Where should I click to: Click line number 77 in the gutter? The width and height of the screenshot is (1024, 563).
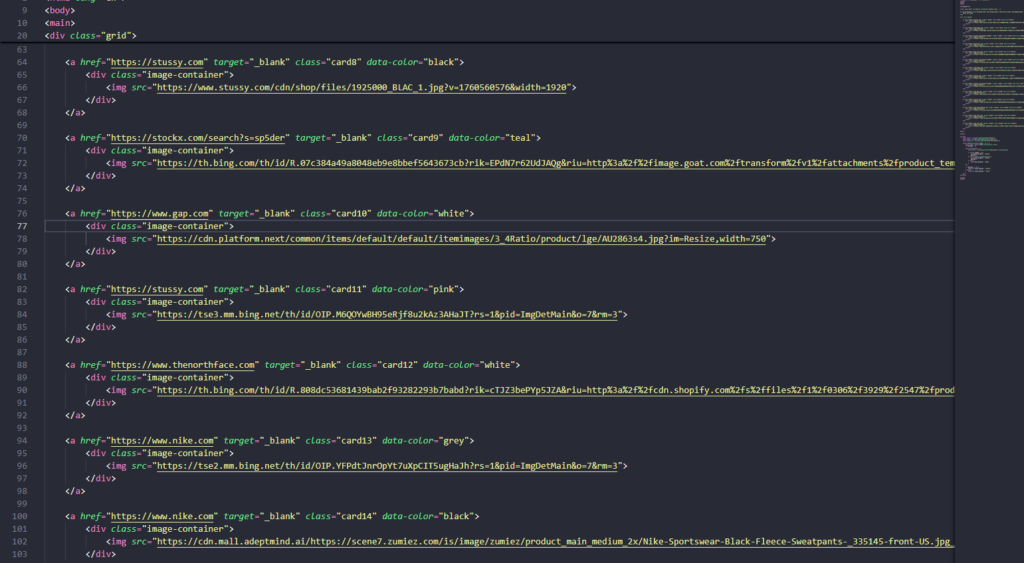pos(22,226)
